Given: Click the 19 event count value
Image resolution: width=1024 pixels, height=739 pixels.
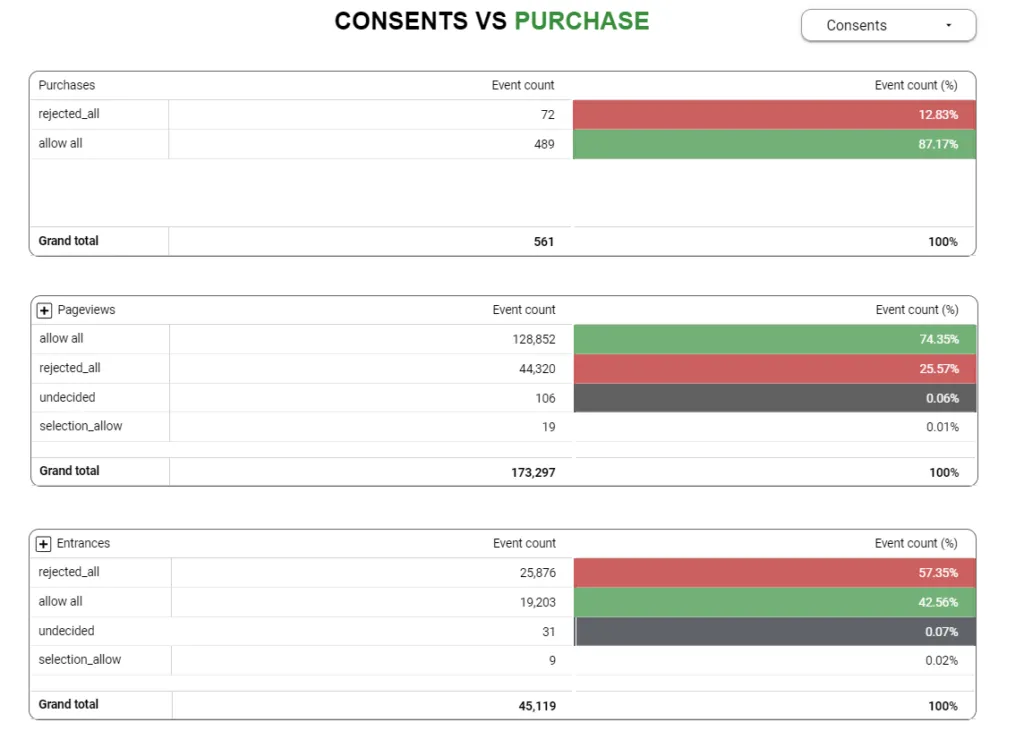Looking at the screenshot, I should click(549, 427).
